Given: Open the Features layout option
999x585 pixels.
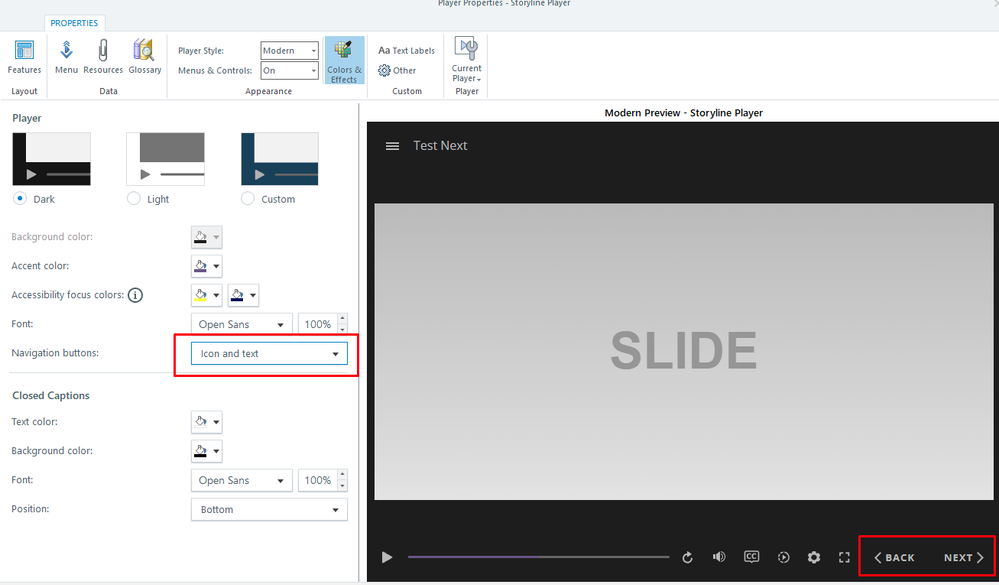Looking at the screenshot, I should pos(24,57).
